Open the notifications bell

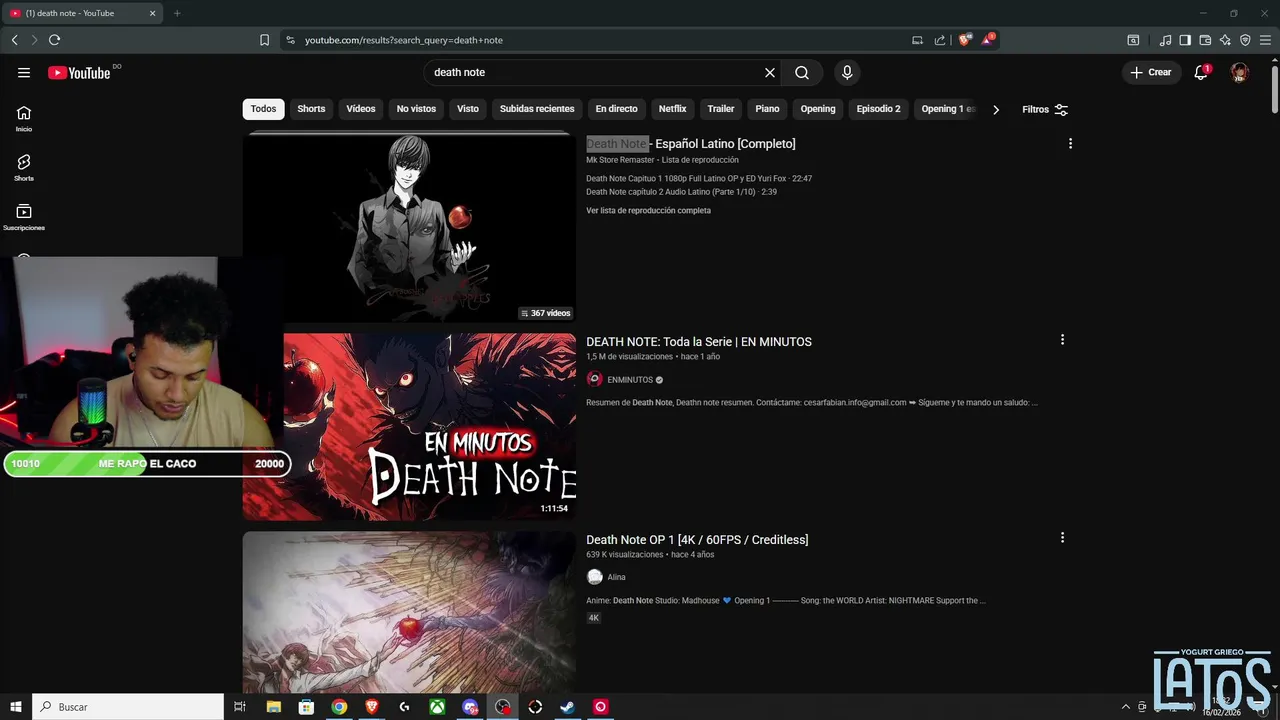tap(1201, 72)
